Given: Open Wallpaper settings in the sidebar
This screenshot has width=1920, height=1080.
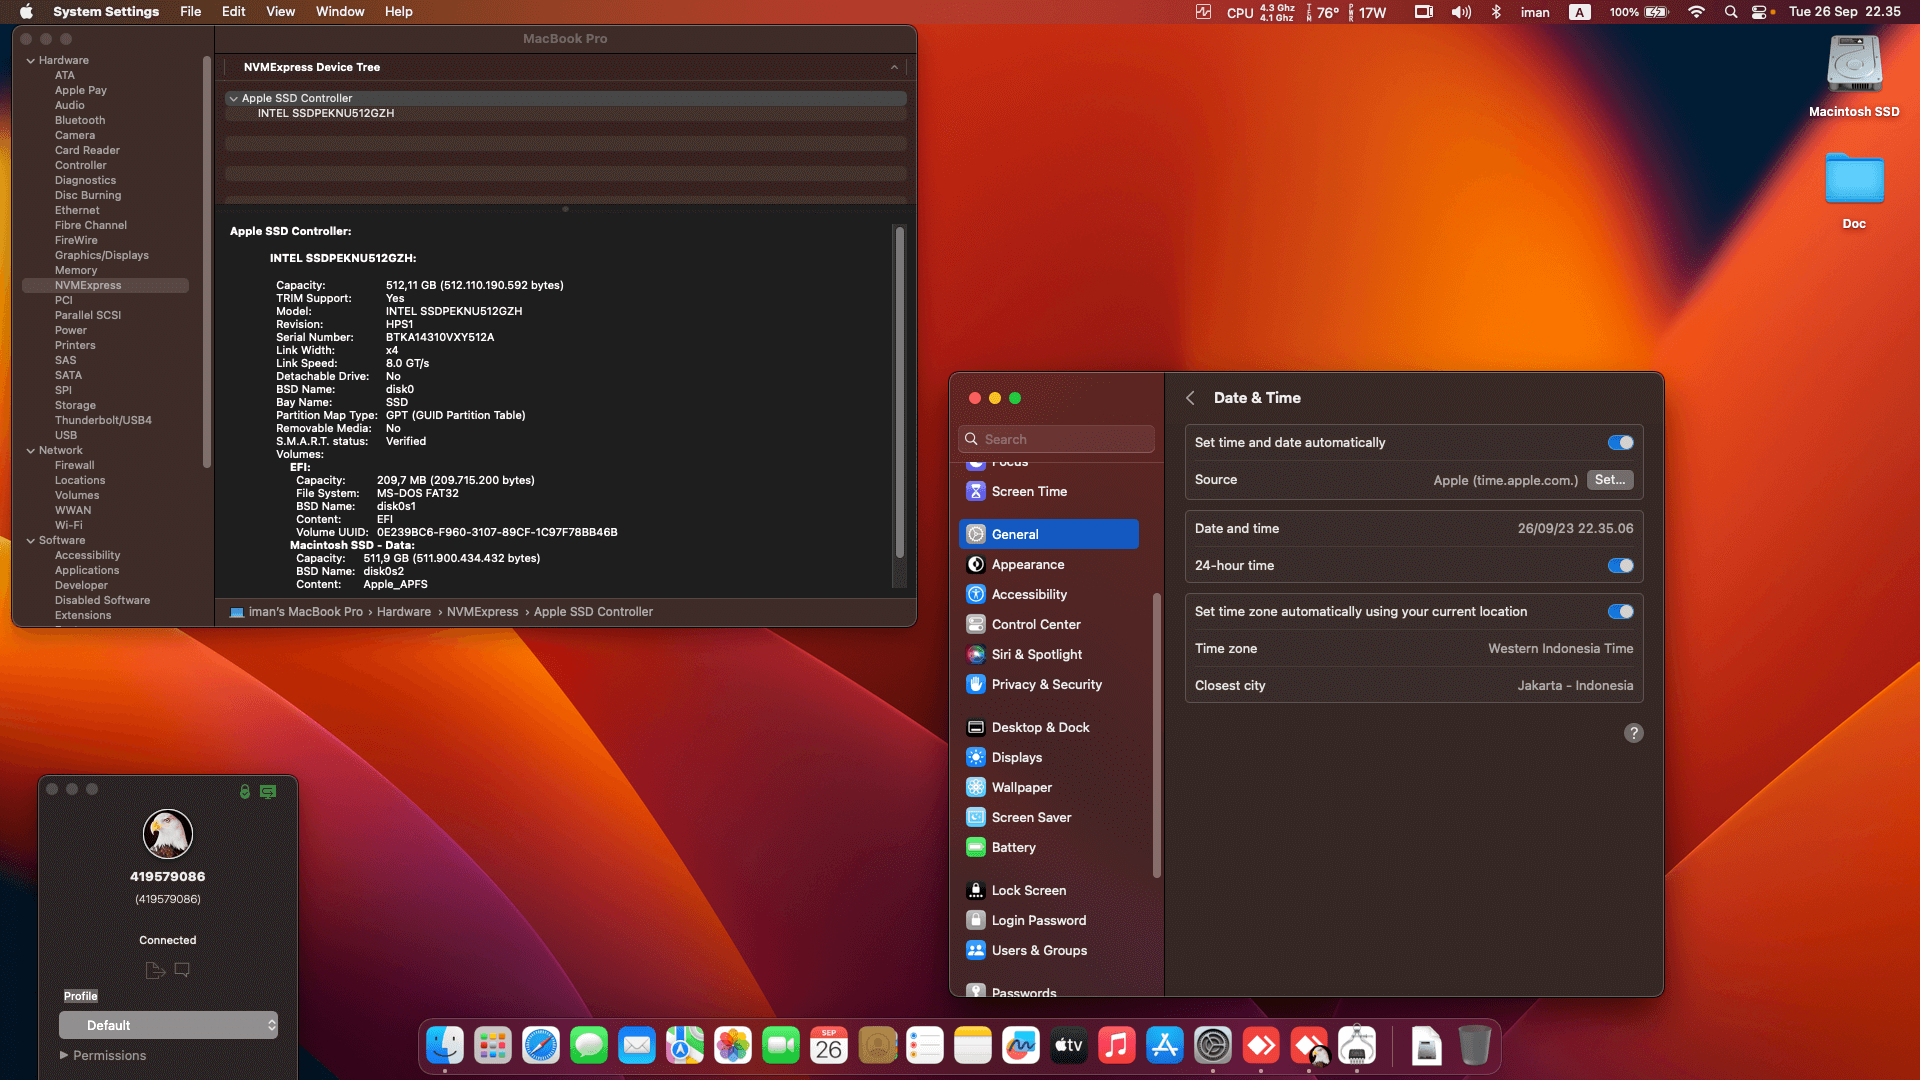Looking at the screenshot, I should click(x=1019, y=787).
